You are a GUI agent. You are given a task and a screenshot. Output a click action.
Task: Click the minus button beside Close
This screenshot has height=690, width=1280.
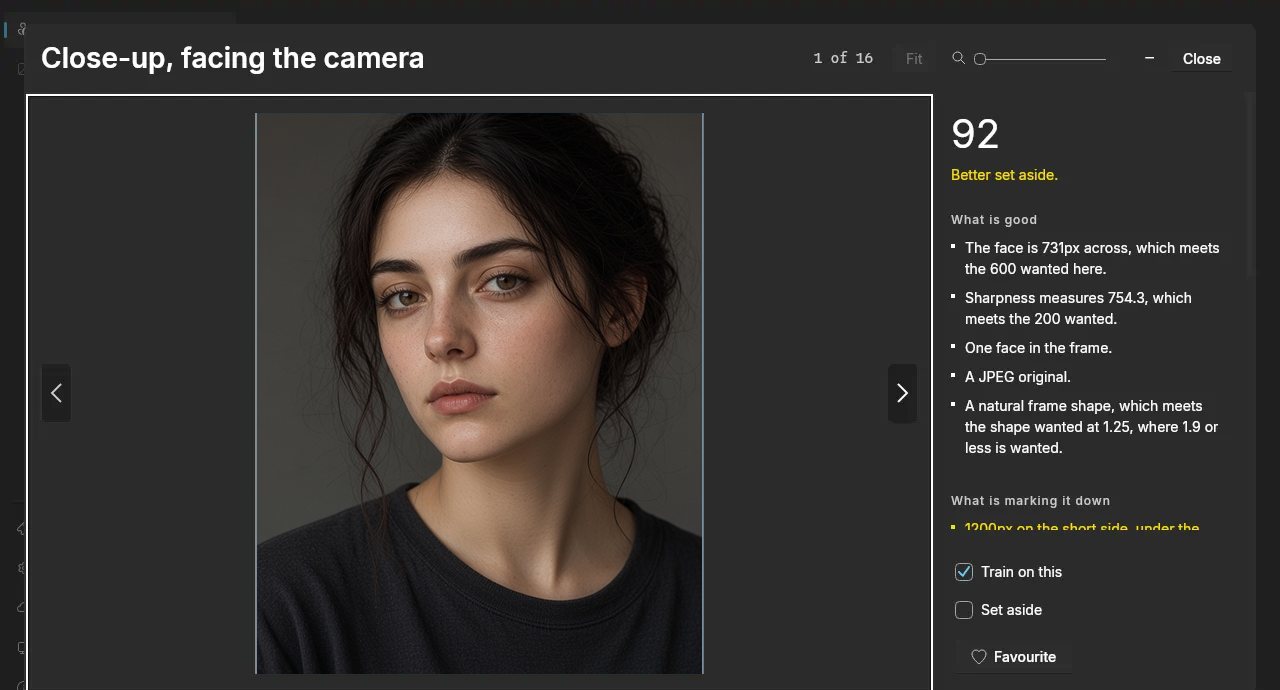click(x=1149, y=59)
